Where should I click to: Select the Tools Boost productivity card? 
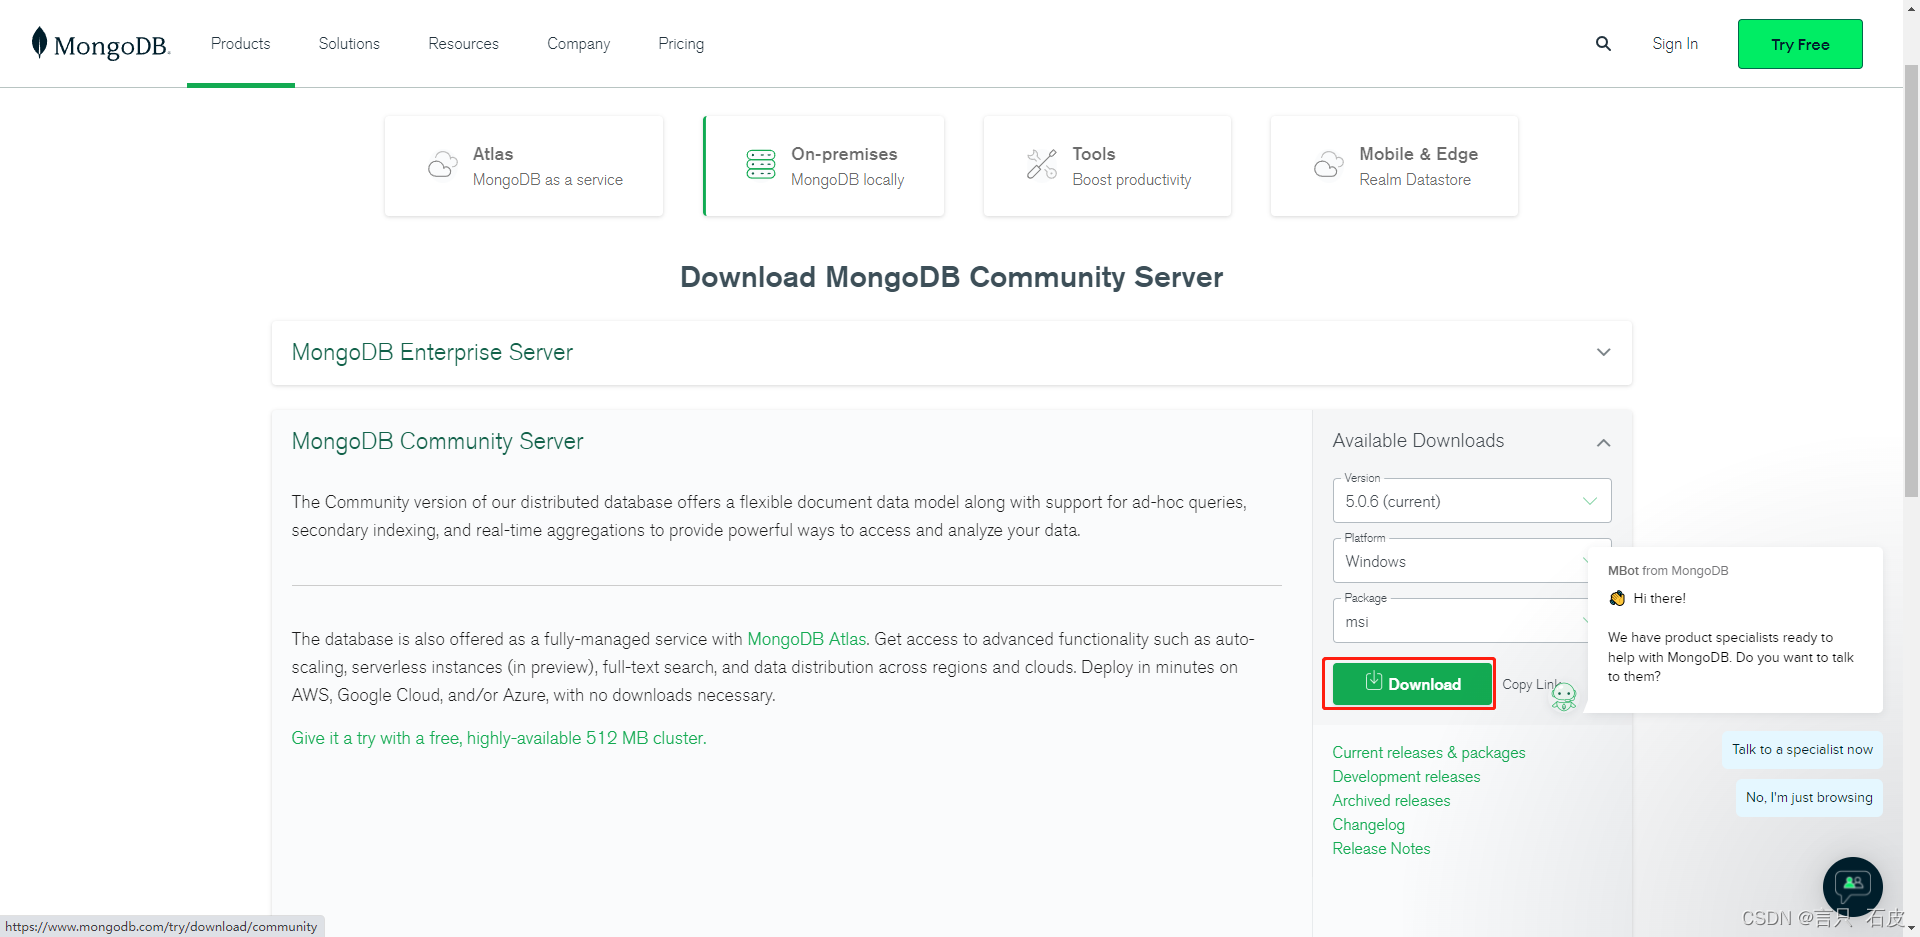(1107, 166)
